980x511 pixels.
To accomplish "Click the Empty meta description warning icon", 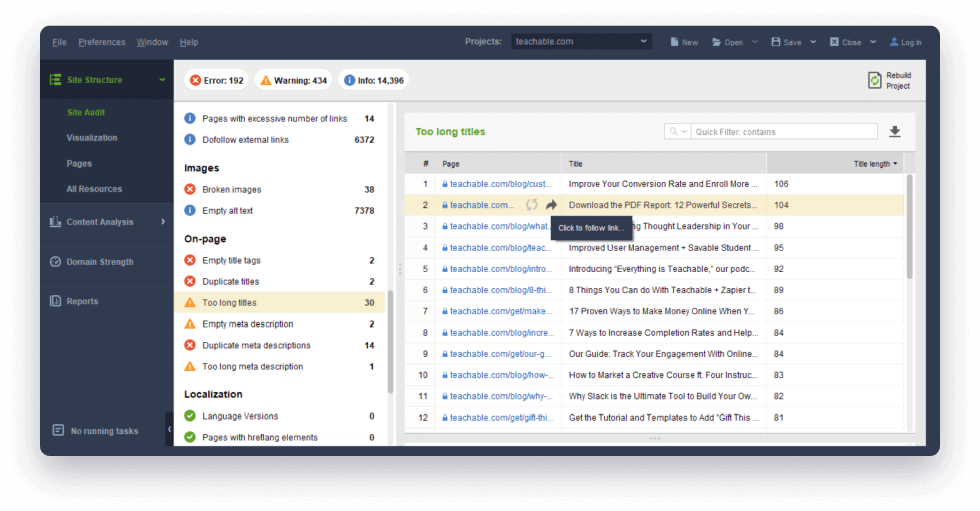I will 190,324.
